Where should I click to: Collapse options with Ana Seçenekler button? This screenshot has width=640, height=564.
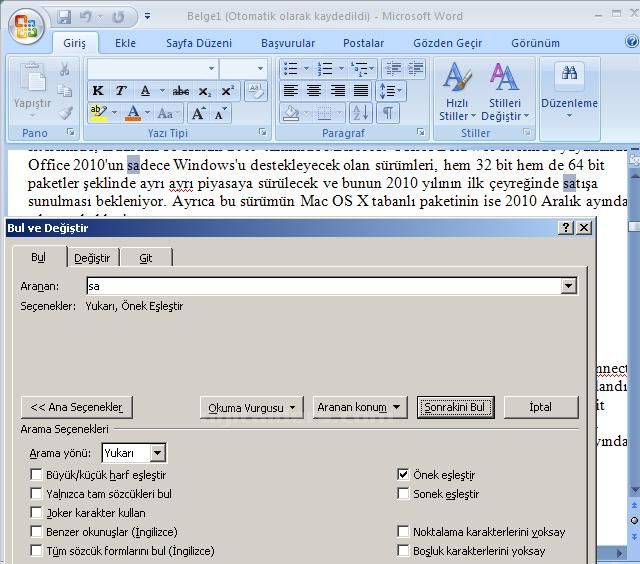coord(76,408)
